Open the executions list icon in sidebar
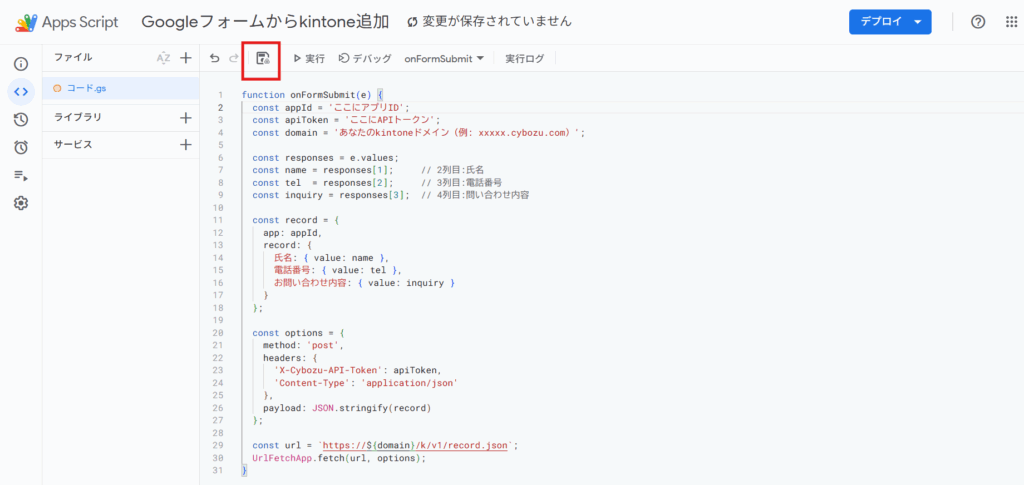The height and width of the screenshot is (485, 1024). pos(21,176)
